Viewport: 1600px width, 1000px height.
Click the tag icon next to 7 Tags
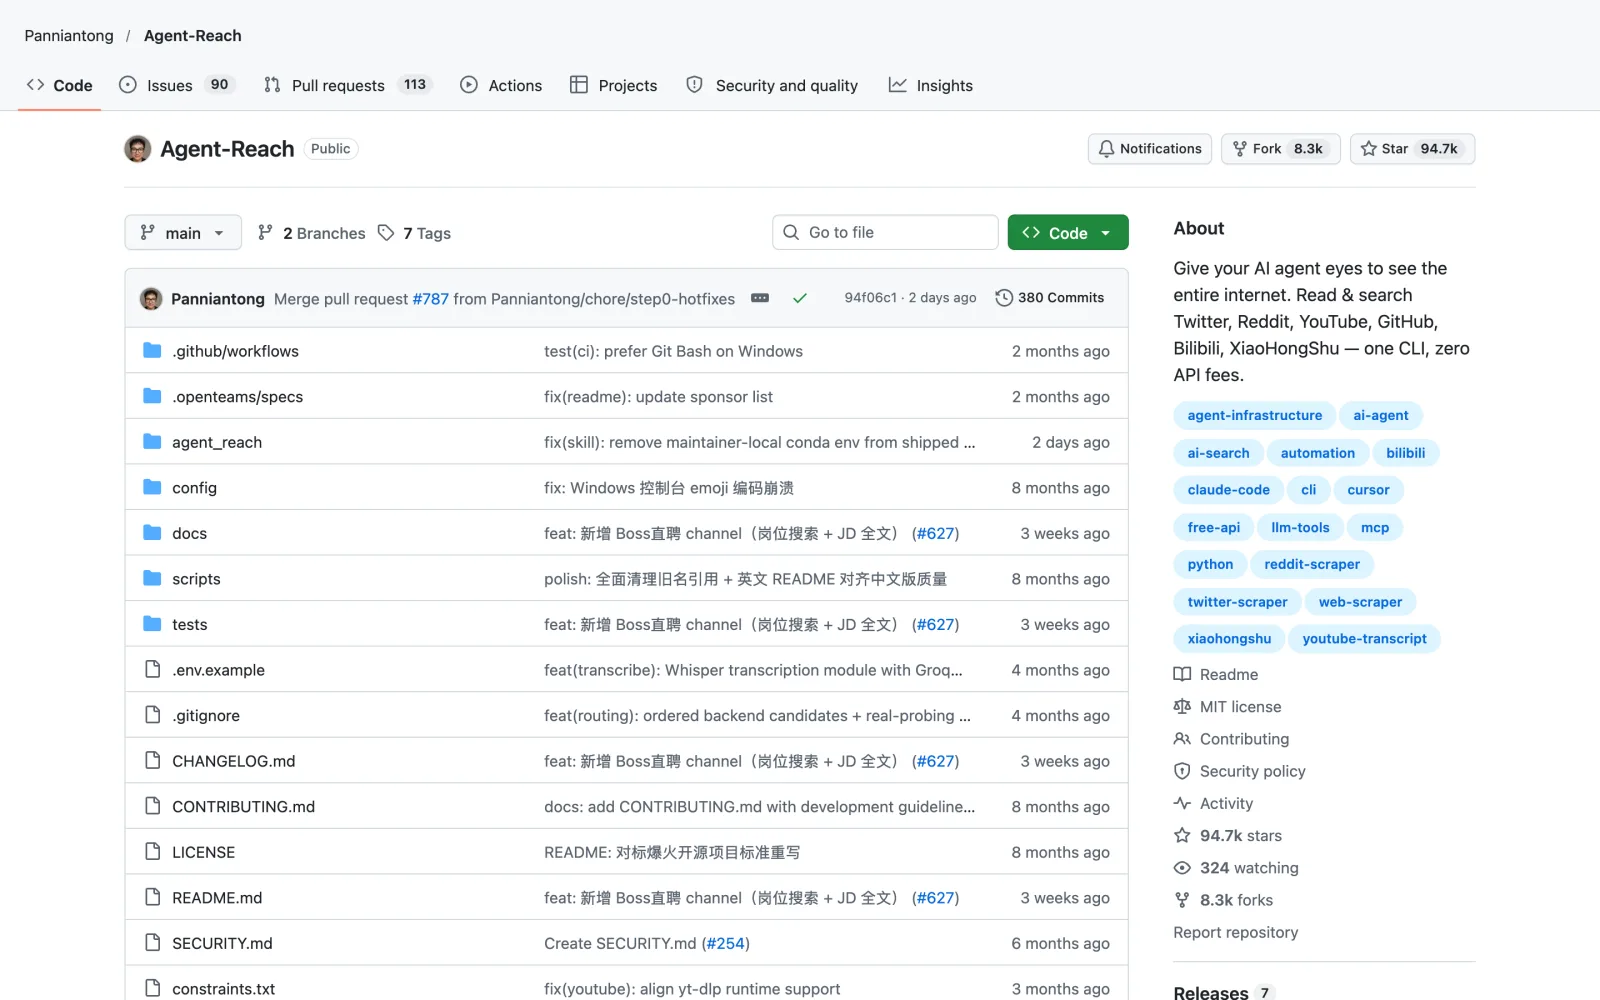[x=386, y=233]
